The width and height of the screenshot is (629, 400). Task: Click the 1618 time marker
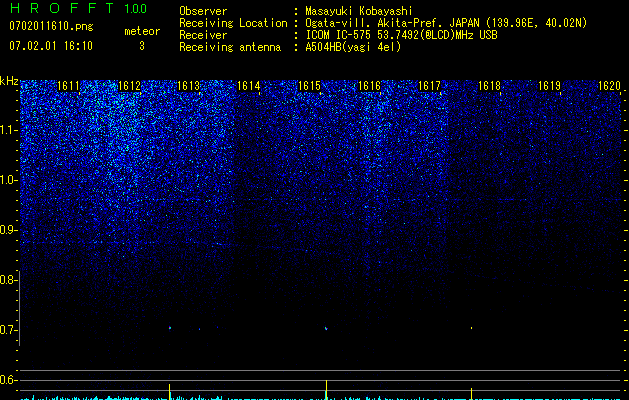[x=489, y=86]
